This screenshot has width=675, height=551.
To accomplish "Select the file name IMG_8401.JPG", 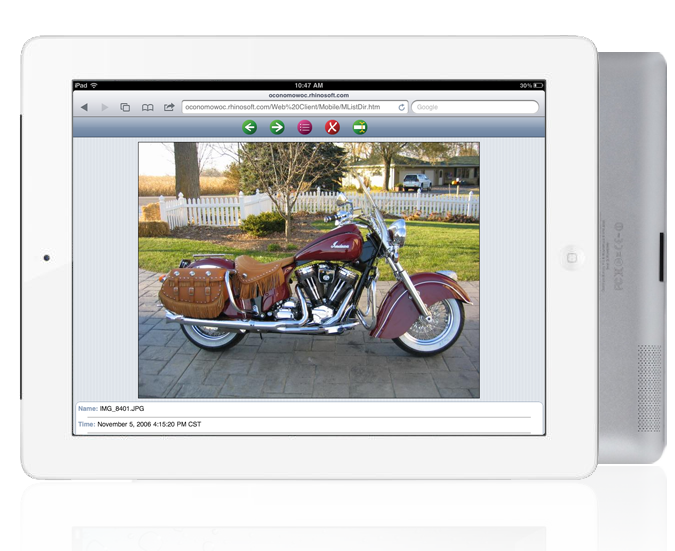I will tap(122, 409).
